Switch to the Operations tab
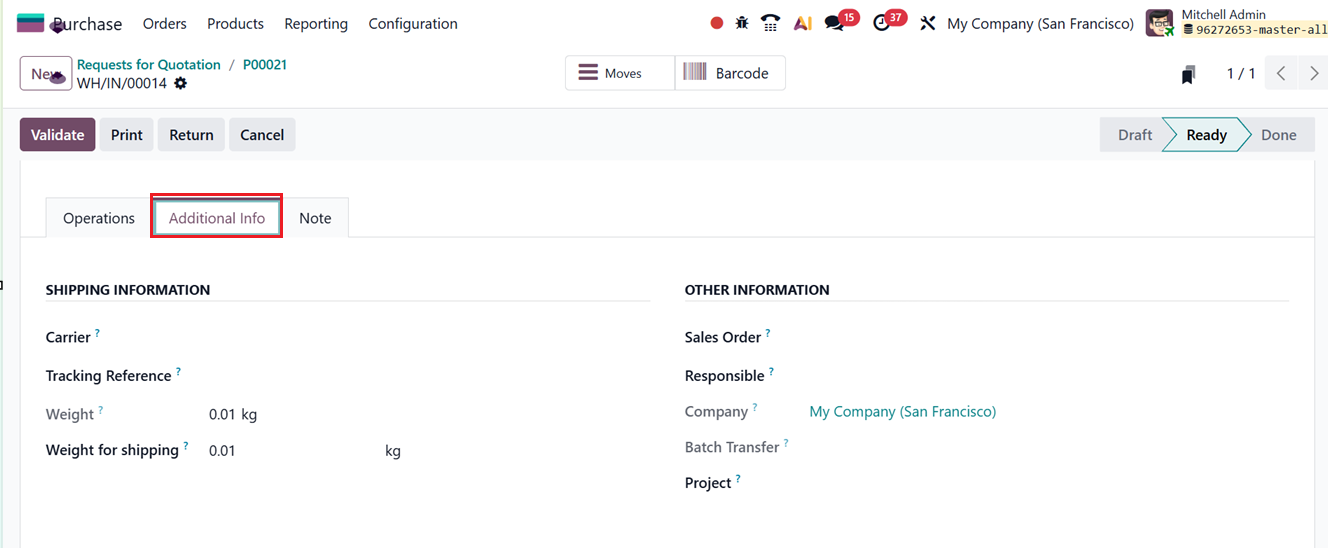The width and height of the screenshot is (1328, 548). [99, 218]
